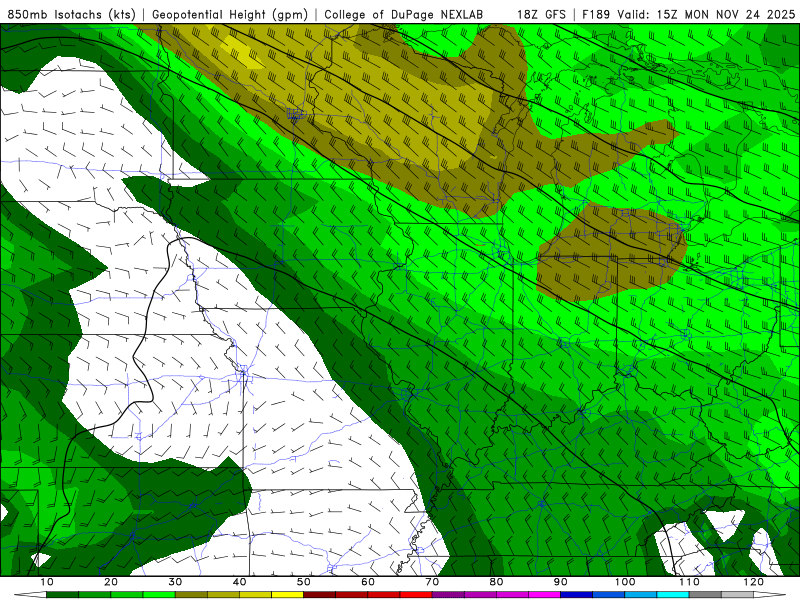The width and height of the screenshot is (800, 600).
Task: Click the '100' label on the color scale
Action: (624, 582)
